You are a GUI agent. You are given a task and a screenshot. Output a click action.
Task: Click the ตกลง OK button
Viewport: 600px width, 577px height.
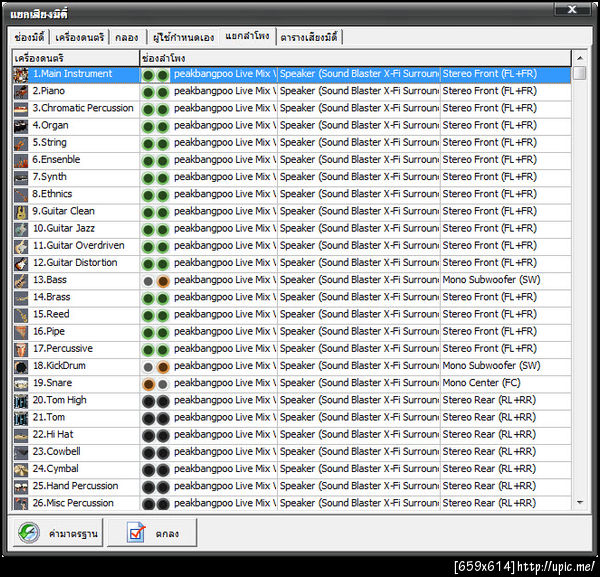(x=152, y=533)
